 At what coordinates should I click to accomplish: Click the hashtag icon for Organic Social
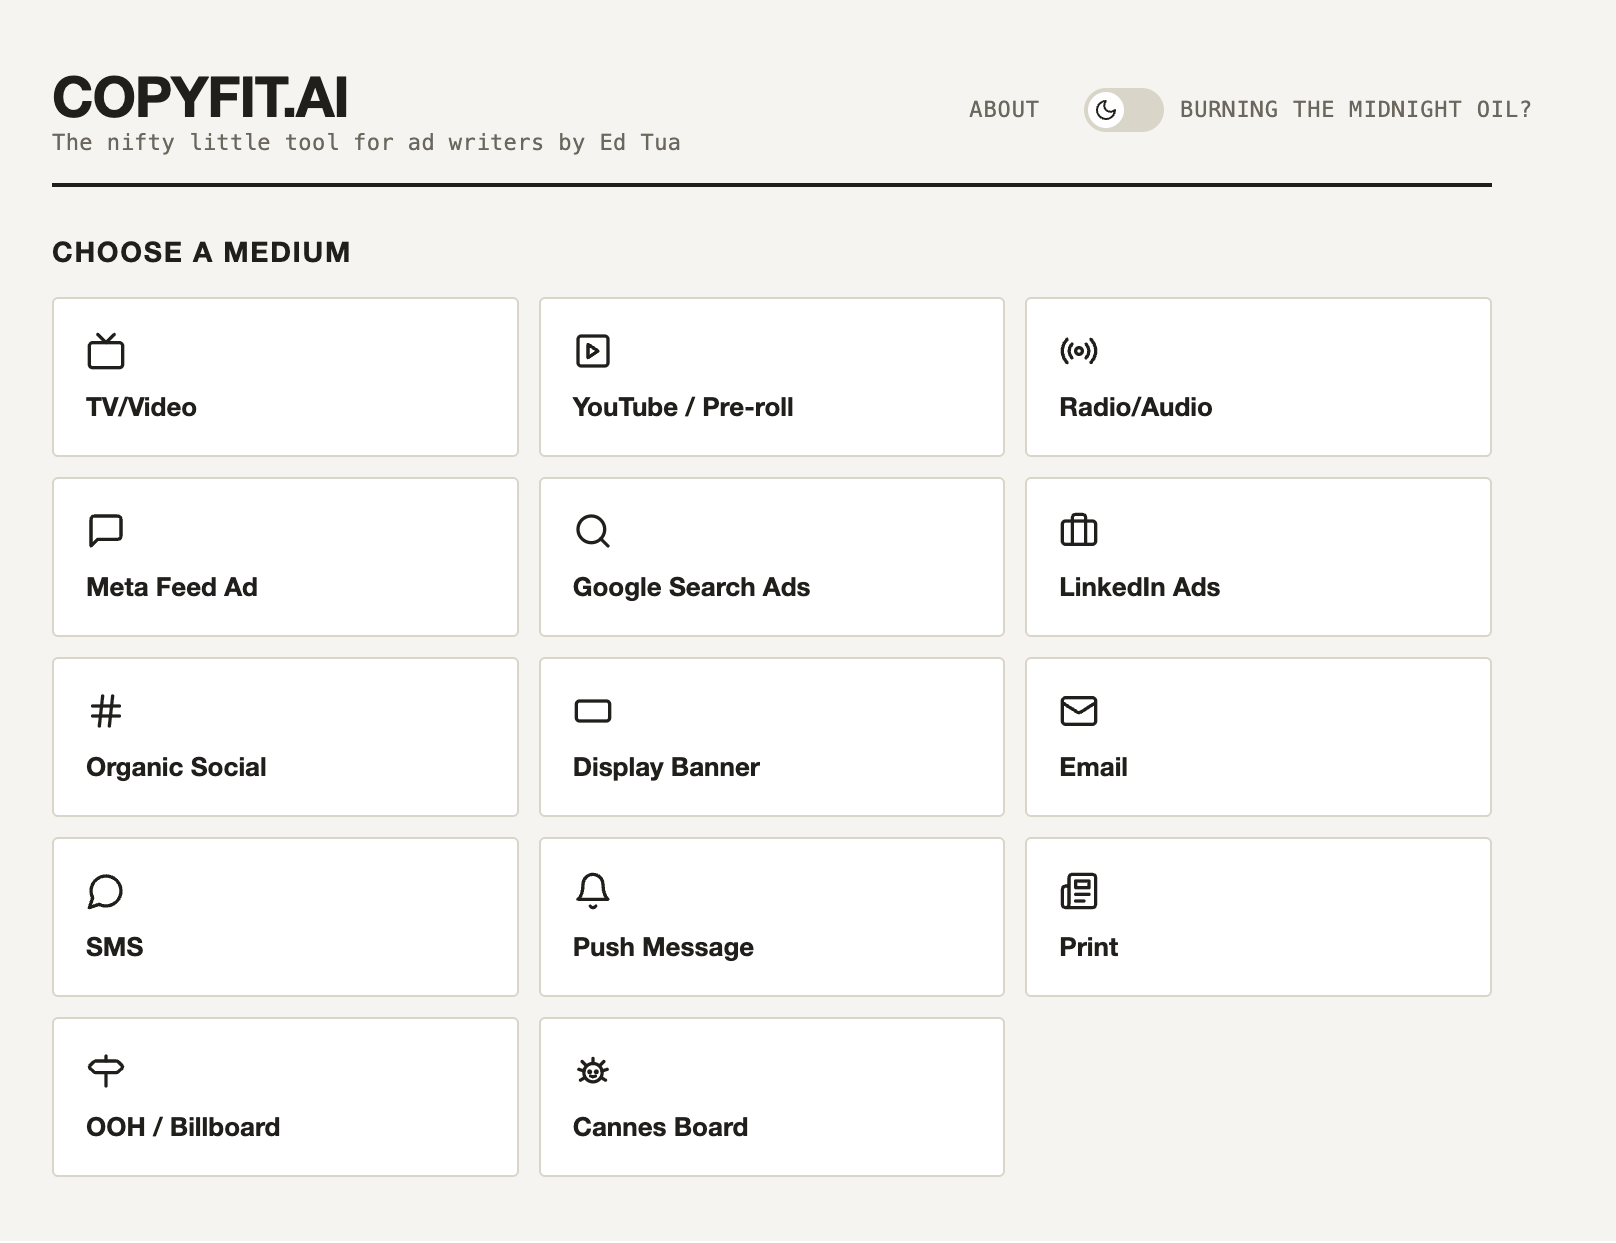coord(106,711)
